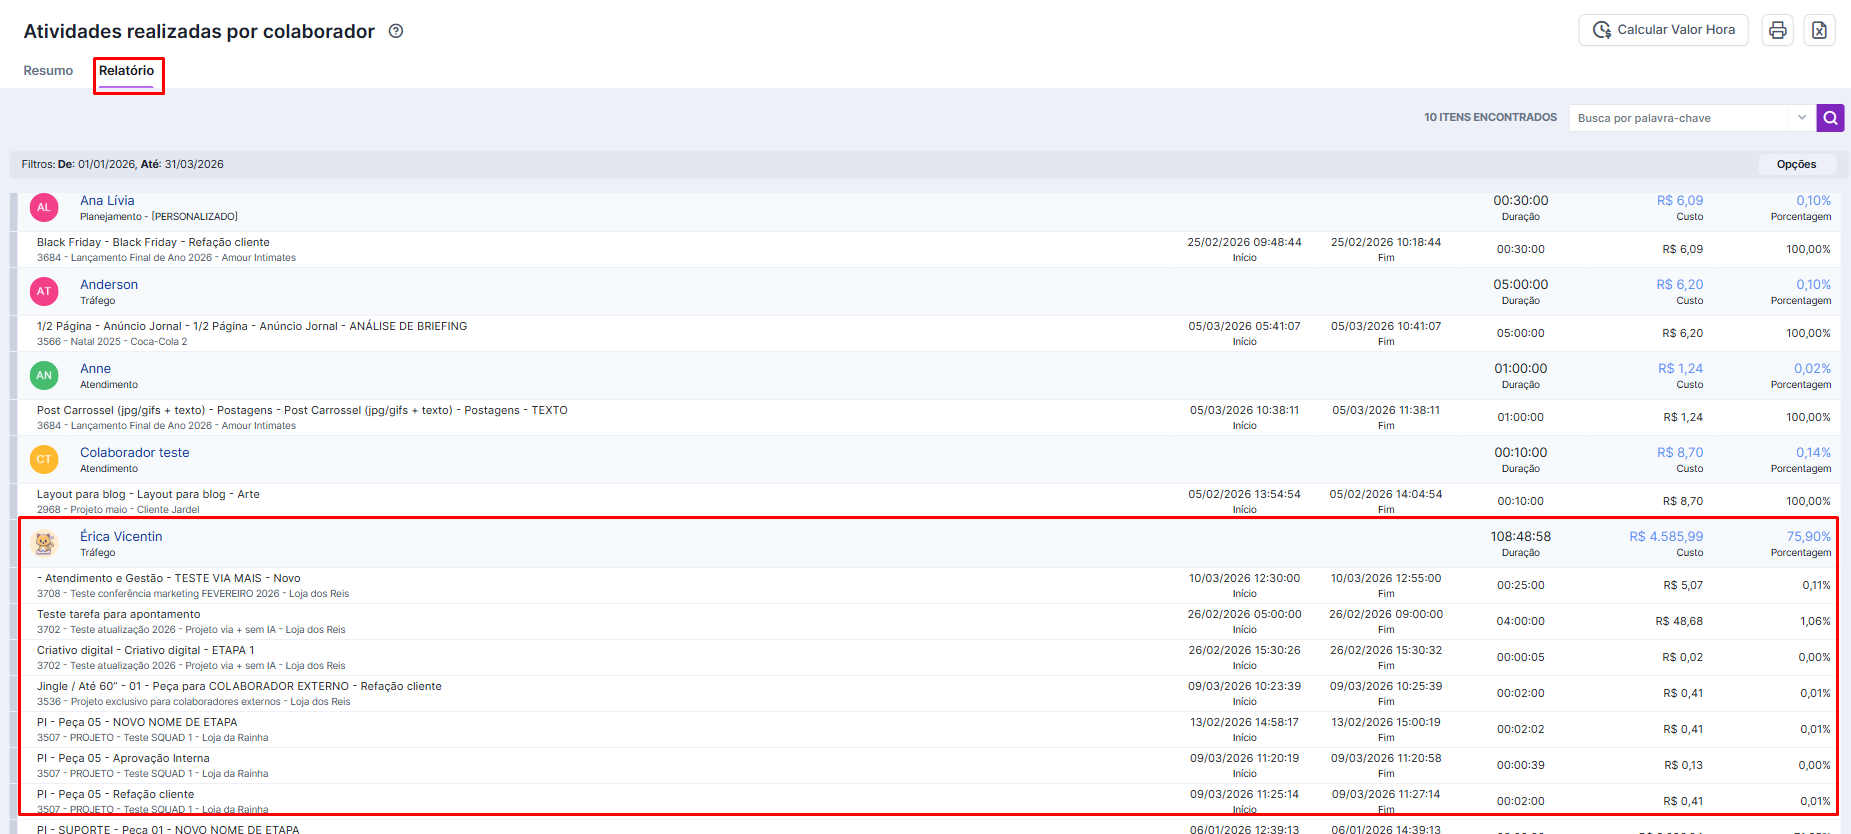Click Ana Lívia's AL avatar
Screen dimensions: 1851x834
[x=44, y=208]
